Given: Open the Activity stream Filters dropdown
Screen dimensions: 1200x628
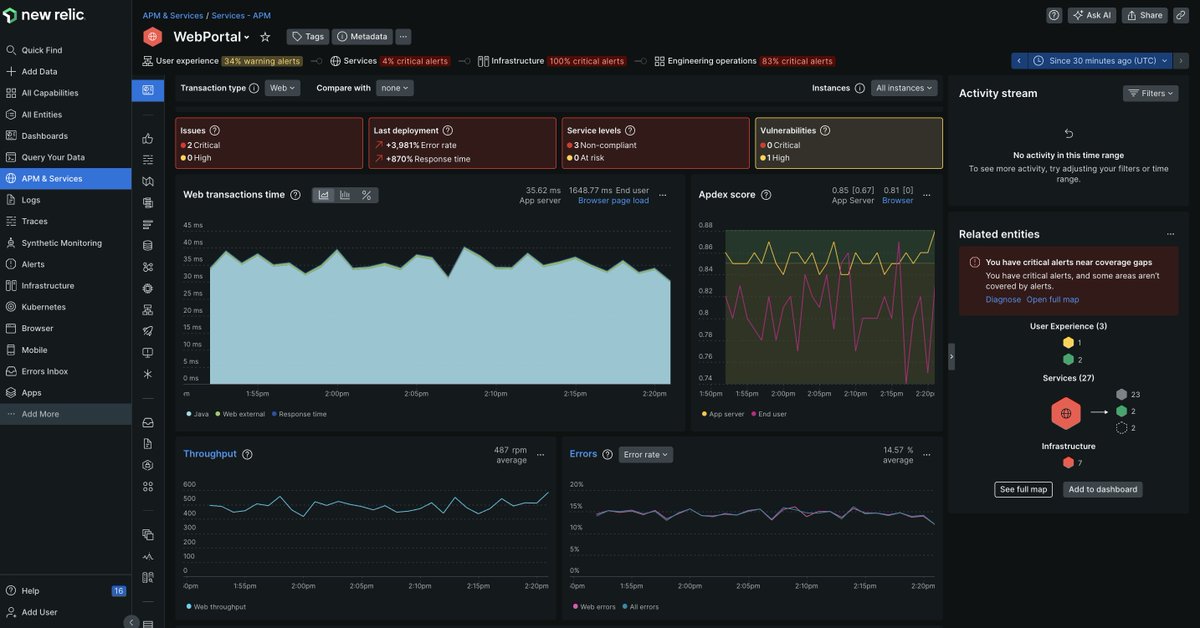Looking at the screenshot, I should point(1150,93).
